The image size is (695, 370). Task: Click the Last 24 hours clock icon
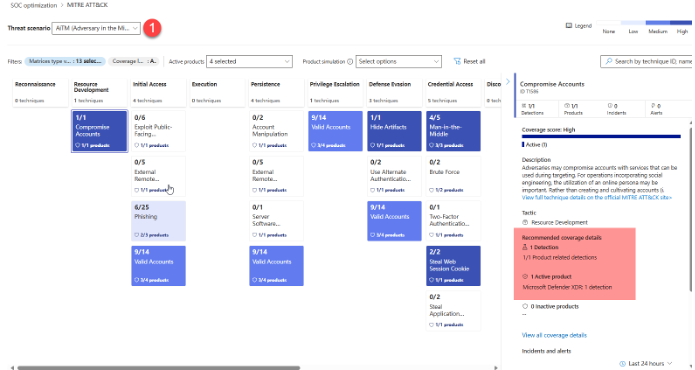[x=622, y=363]
